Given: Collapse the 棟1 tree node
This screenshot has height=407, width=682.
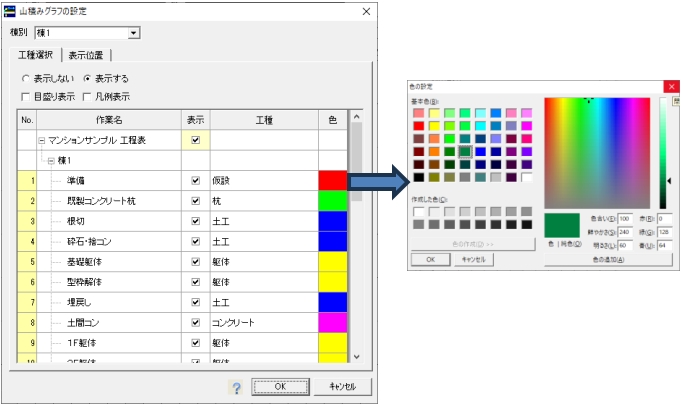Looking at the screenshot, I should pos(51,160).
